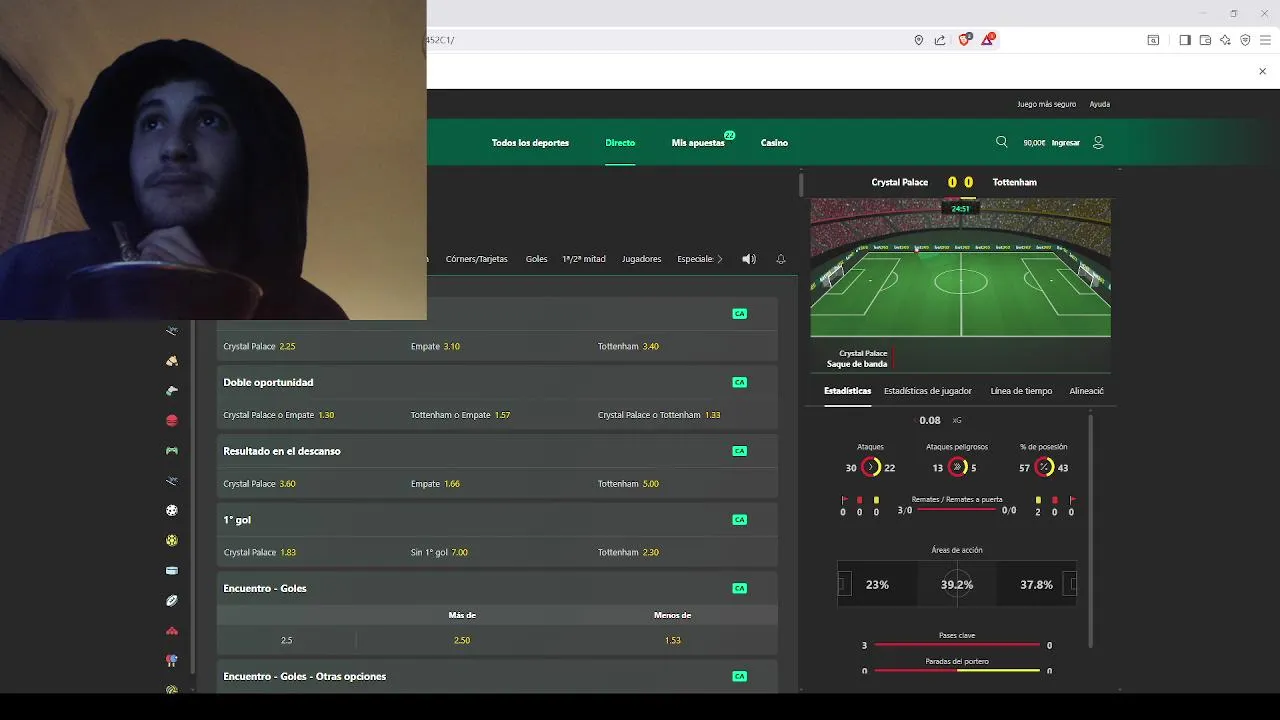
Task: Switch to the Goles market tab
Action: [x=537, y=259]
